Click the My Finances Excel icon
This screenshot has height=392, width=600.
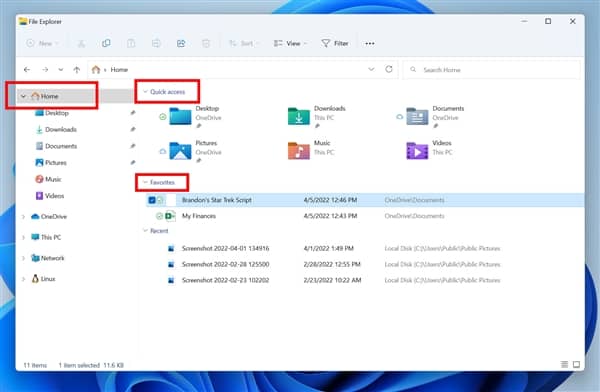coord(170,216)
